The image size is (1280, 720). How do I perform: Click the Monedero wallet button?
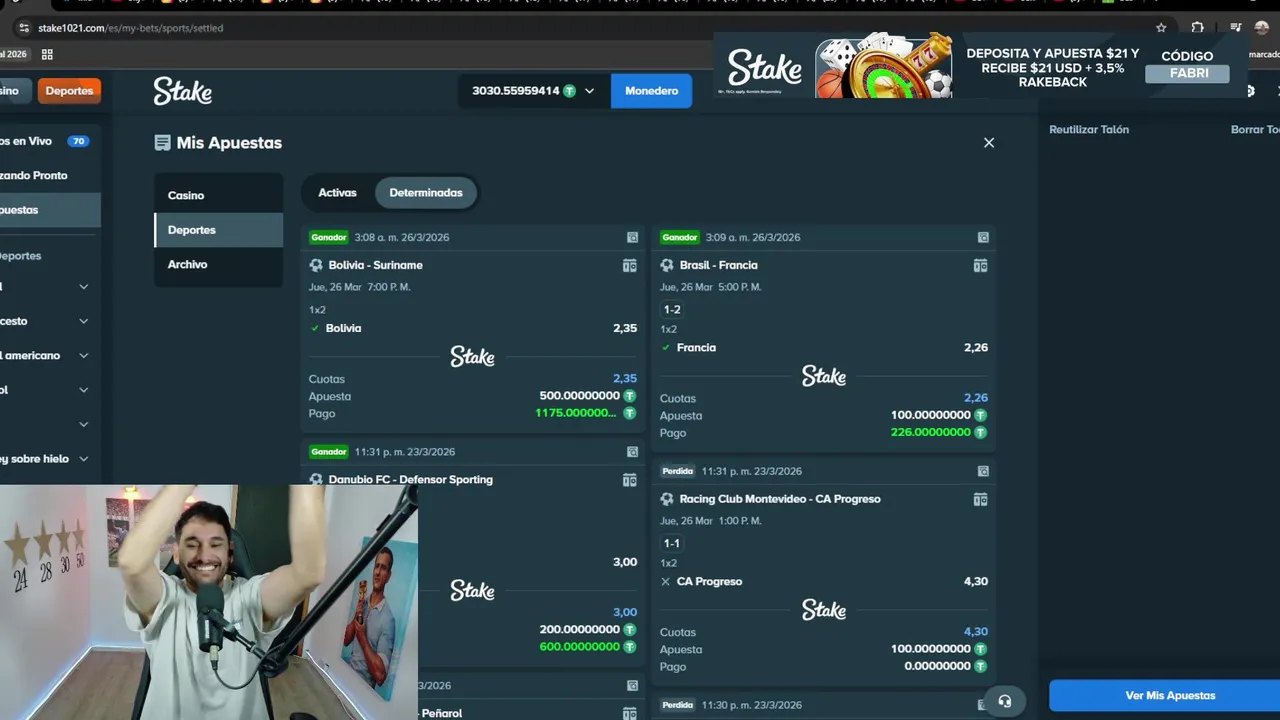pyautogui.click(x=651, y=91)
